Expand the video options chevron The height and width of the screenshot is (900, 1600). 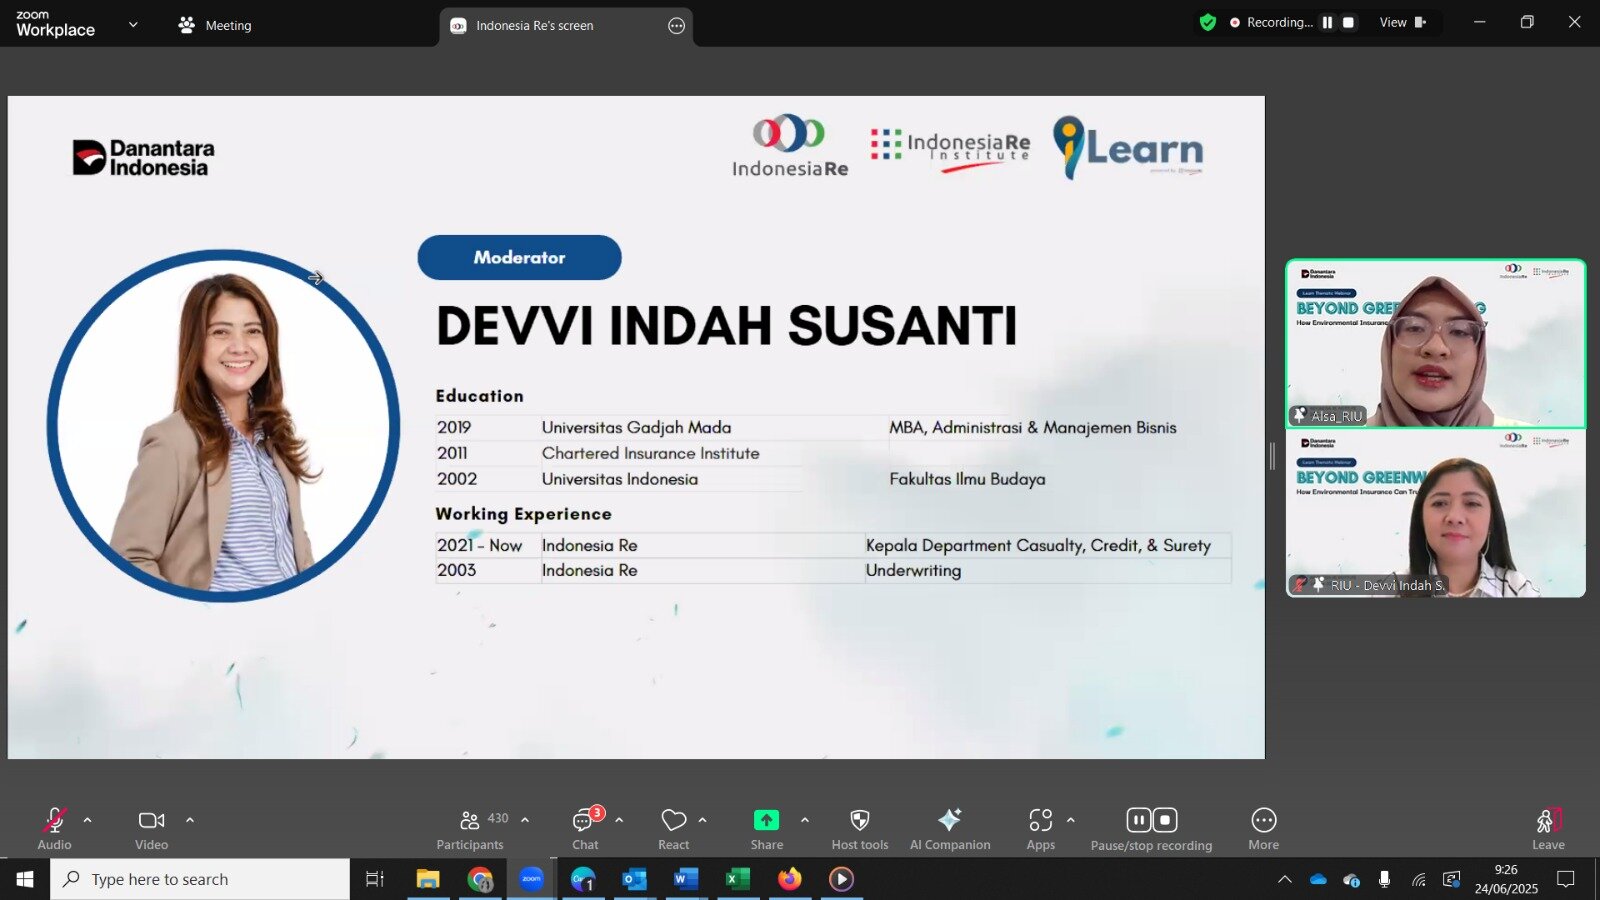190,820
